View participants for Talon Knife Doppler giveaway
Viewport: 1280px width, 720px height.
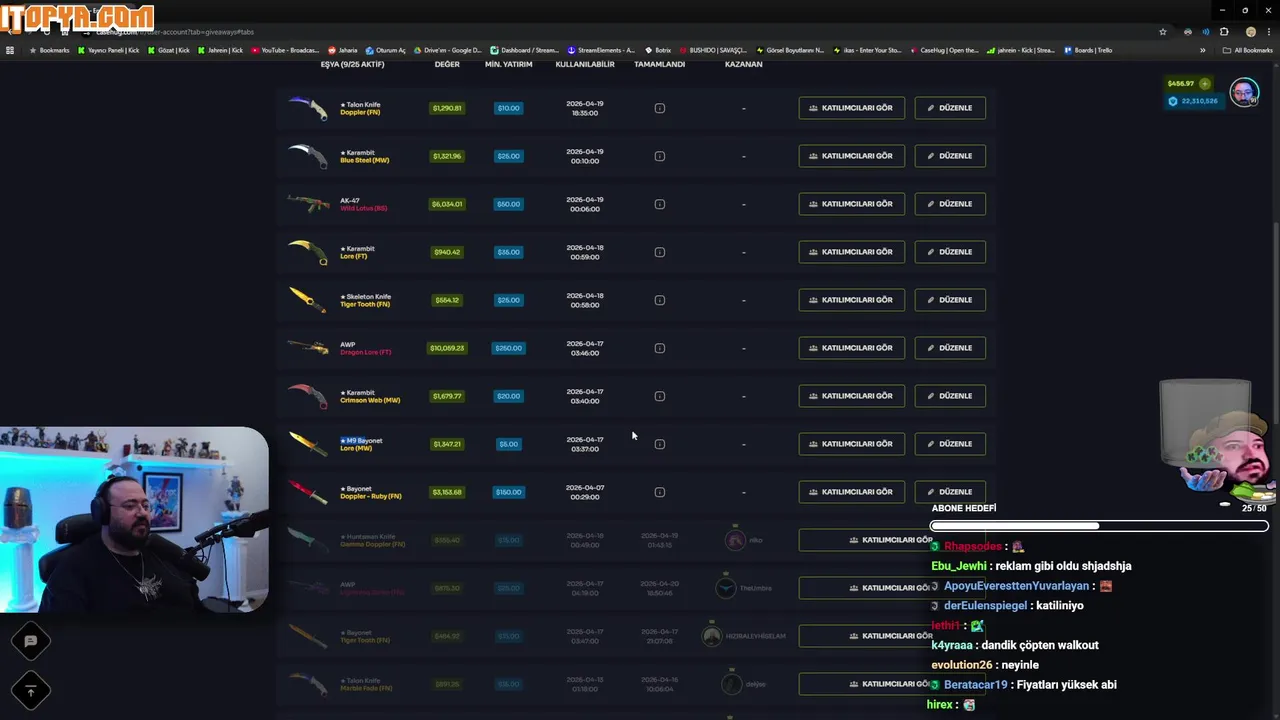tap(851, 108)
